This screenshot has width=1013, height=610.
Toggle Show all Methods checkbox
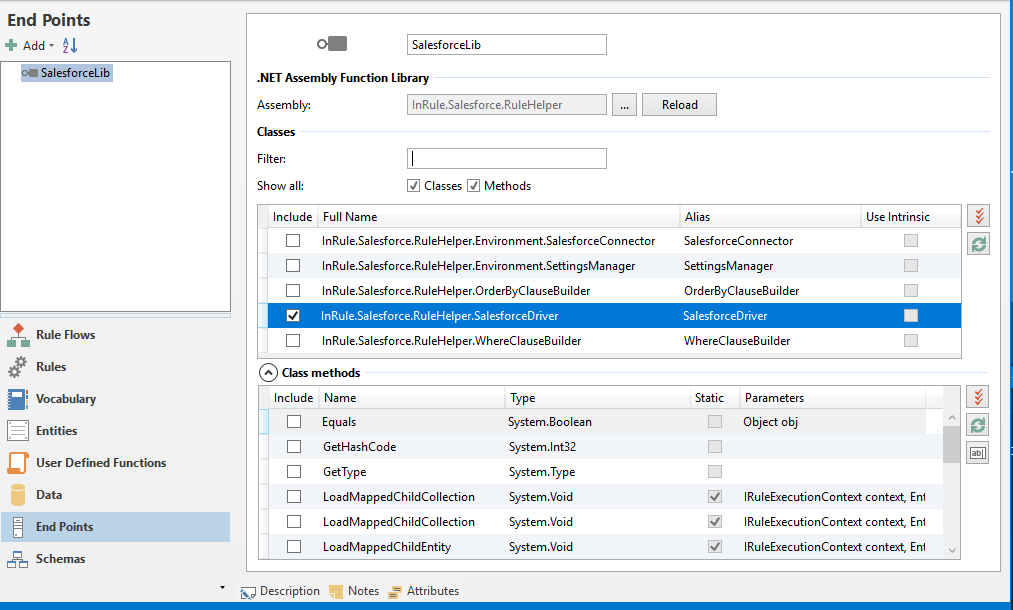pyautogui.click(x=474, y=186)
